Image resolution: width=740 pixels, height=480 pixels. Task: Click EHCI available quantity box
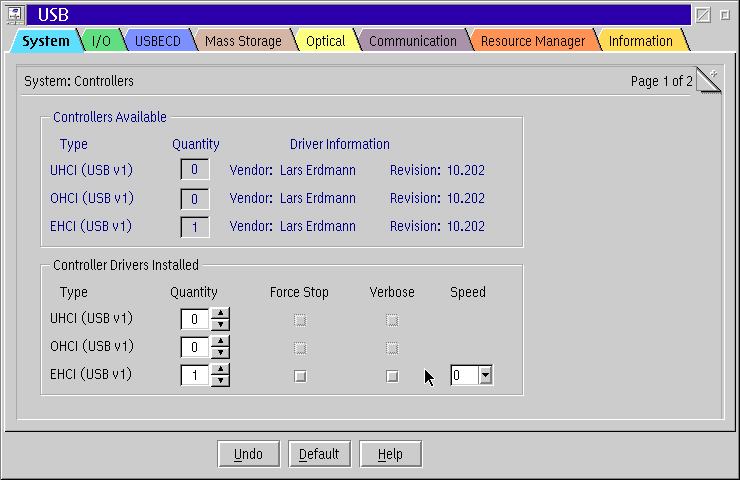[x=194, y=227]
